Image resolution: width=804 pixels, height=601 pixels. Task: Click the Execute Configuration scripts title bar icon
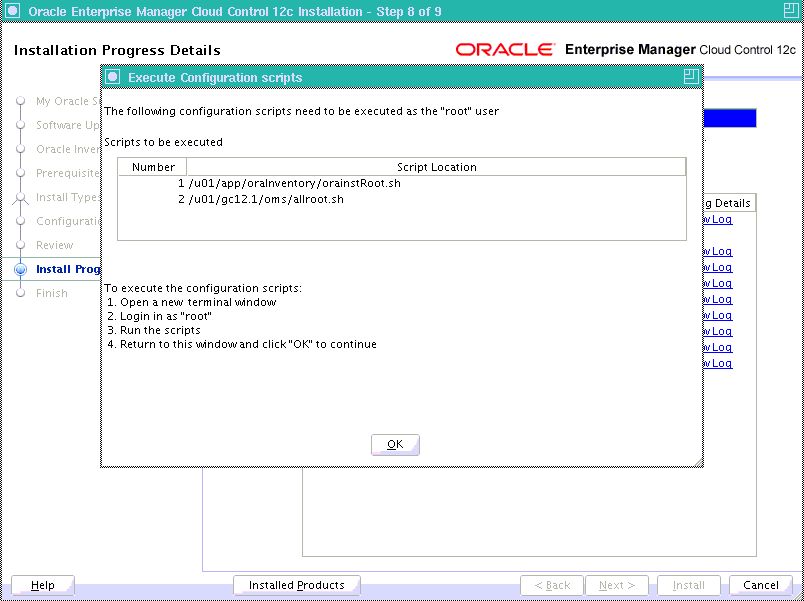113,77
